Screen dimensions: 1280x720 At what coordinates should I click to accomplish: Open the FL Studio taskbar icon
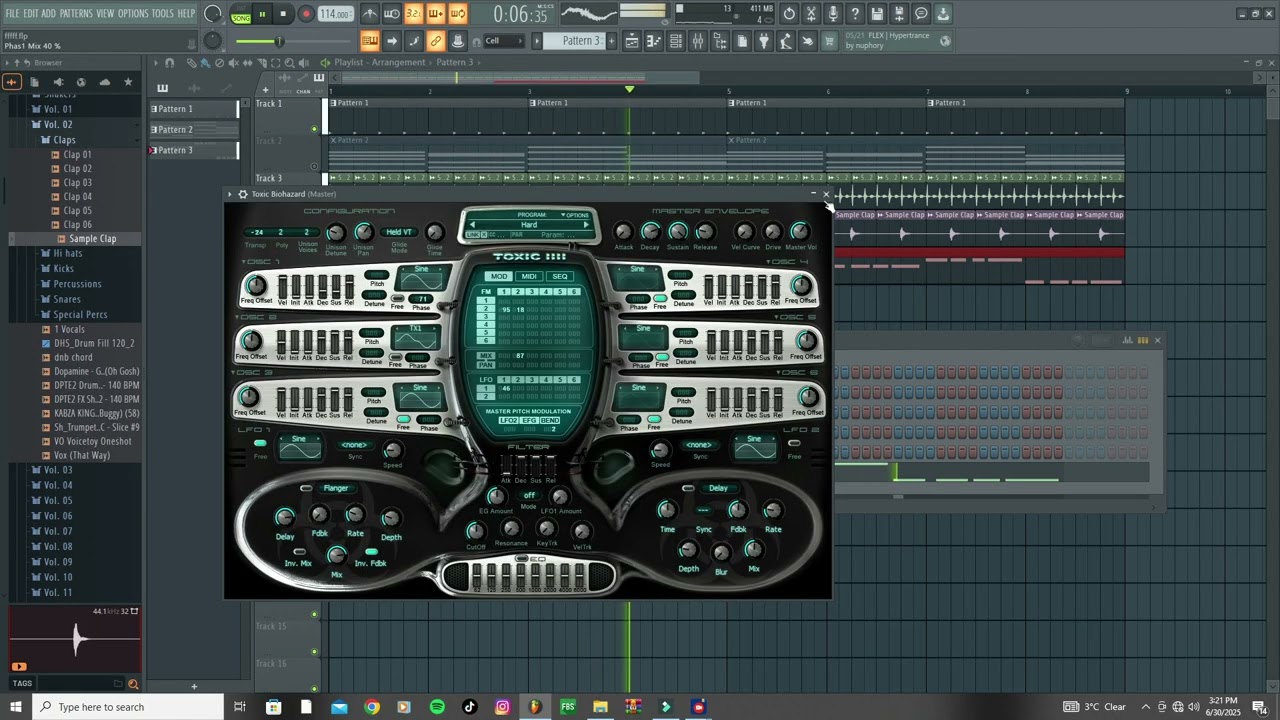pos(535,707)
